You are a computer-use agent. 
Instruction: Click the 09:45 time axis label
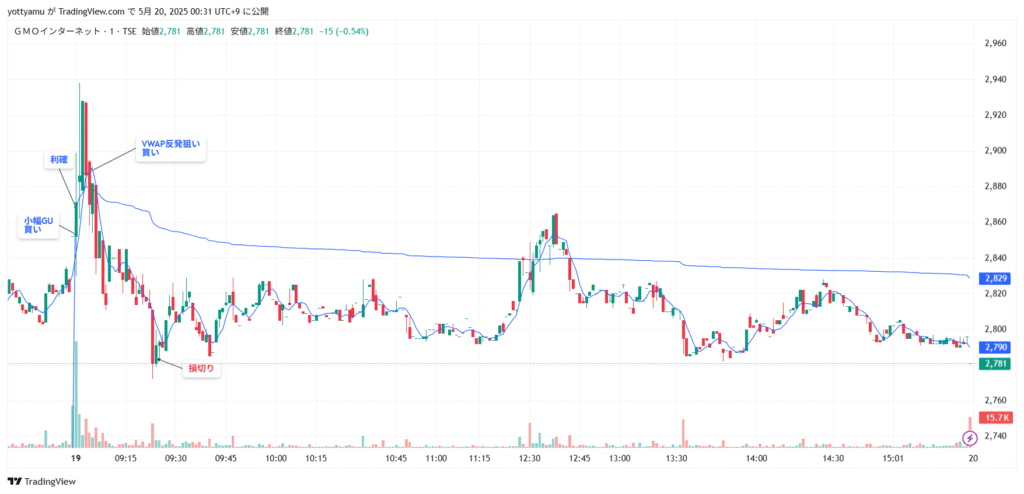click(x=226, y=459)
